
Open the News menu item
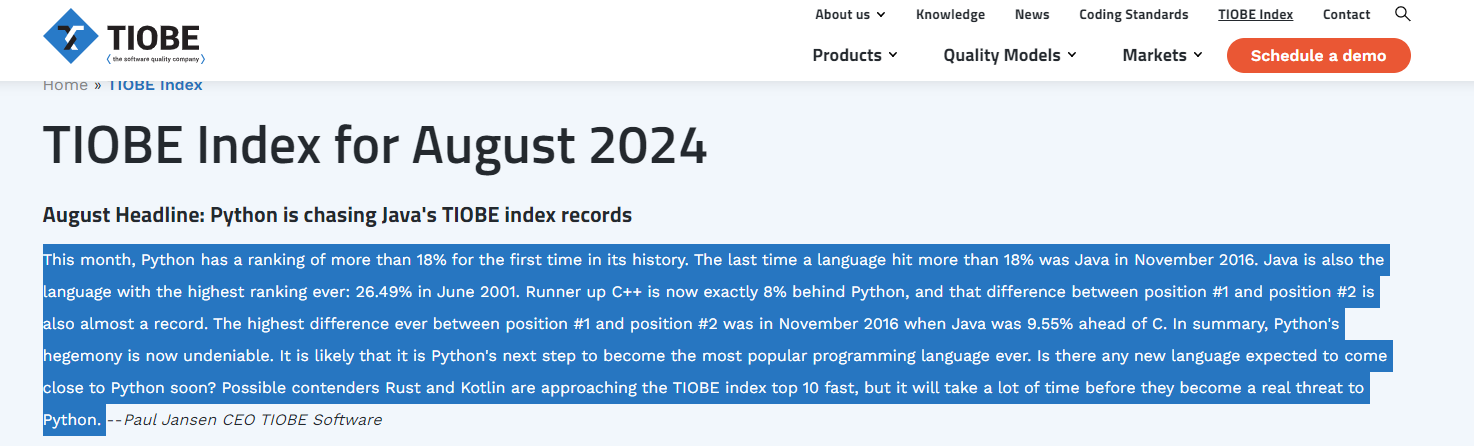[1032, 14]
